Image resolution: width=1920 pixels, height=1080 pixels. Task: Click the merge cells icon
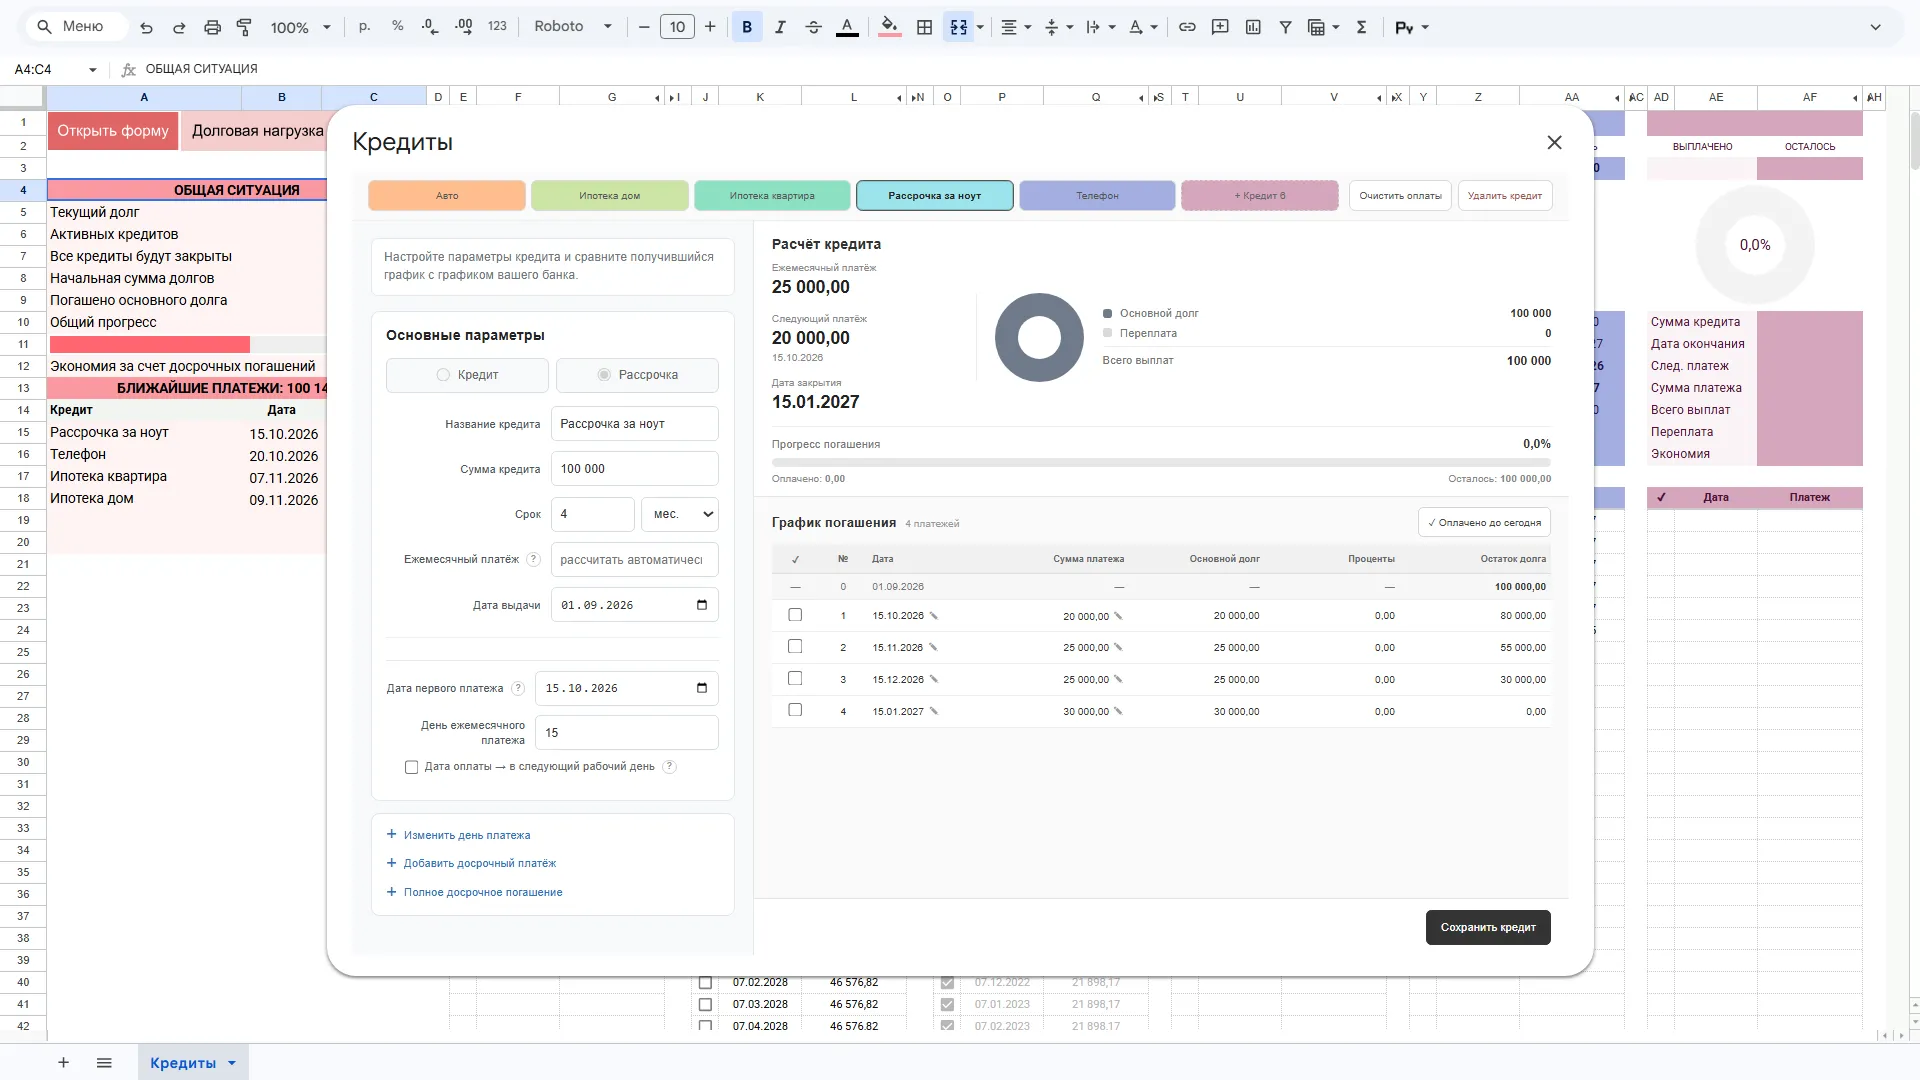[x=958, y=27]
